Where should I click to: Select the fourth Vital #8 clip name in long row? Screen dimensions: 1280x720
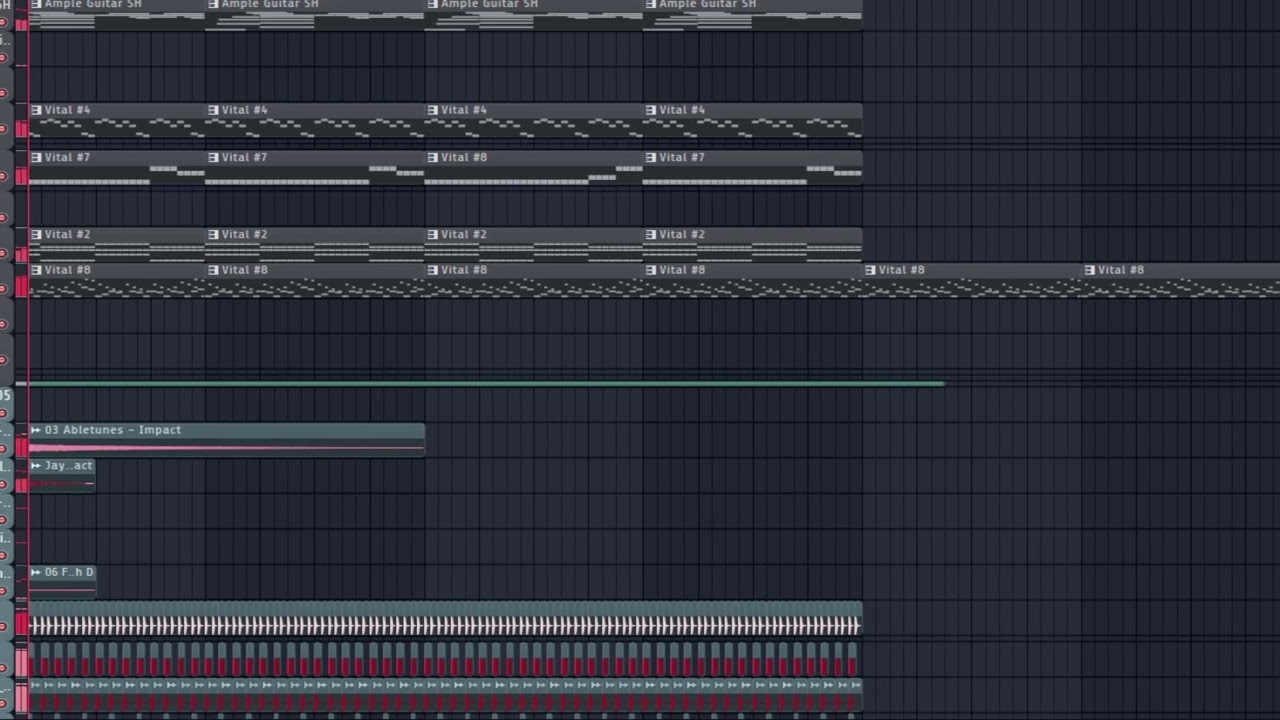[x=682, y=270]
